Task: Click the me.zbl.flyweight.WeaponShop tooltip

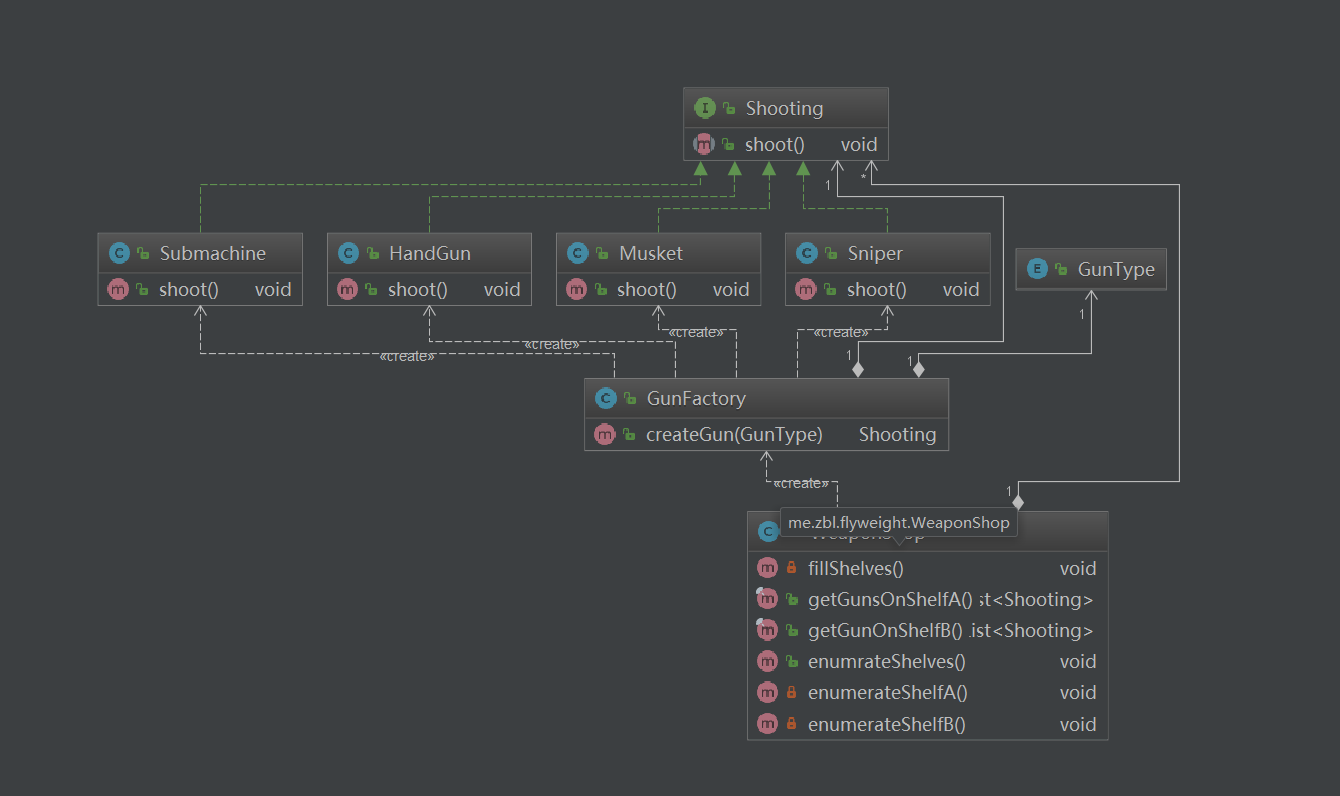Action: [x=898, y=522]
